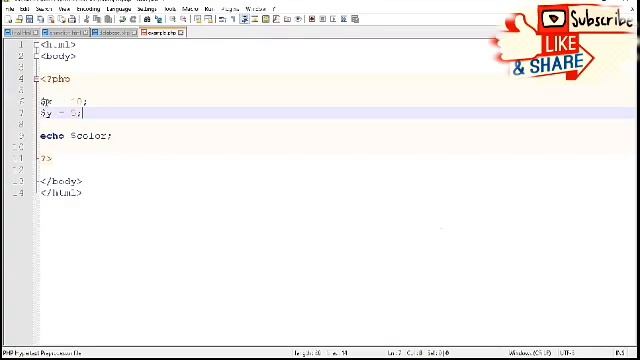Click the closing </html> tag line
The image size is (640, 360).
tap(61, 193)
